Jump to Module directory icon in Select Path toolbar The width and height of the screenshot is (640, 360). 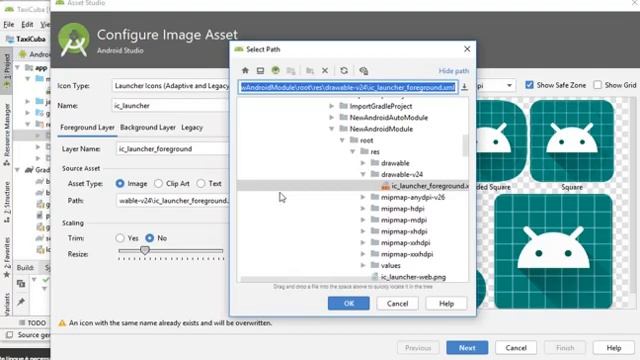[291, 71]
